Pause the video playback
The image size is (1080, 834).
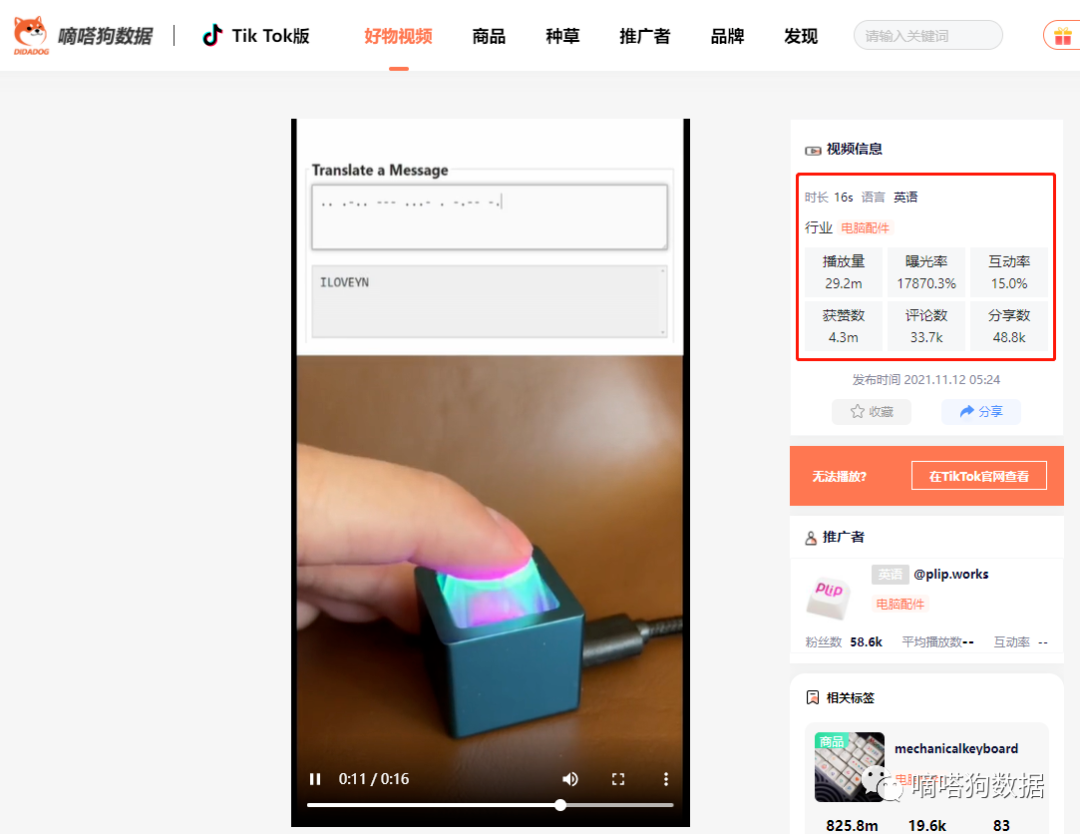coord(315,779)
